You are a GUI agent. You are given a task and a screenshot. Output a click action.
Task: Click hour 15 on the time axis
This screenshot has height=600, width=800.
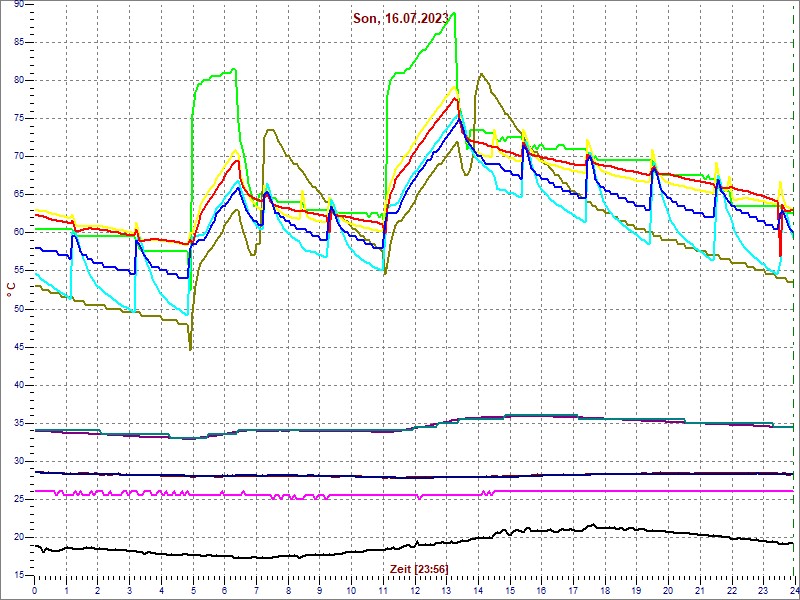tap(509, 589)
